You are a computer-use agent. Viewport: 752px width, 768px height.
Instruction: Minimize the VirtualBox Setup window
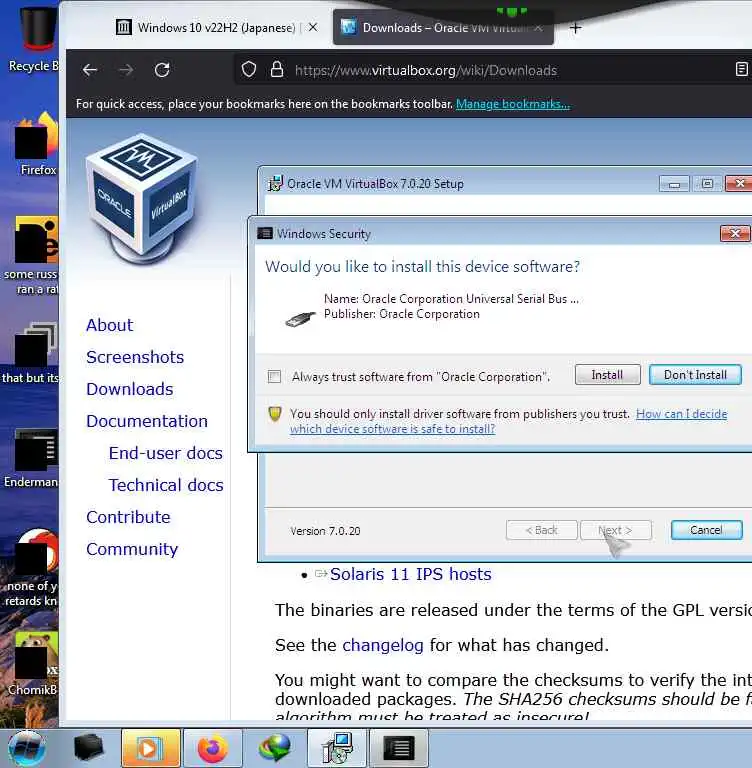[674, 184]
